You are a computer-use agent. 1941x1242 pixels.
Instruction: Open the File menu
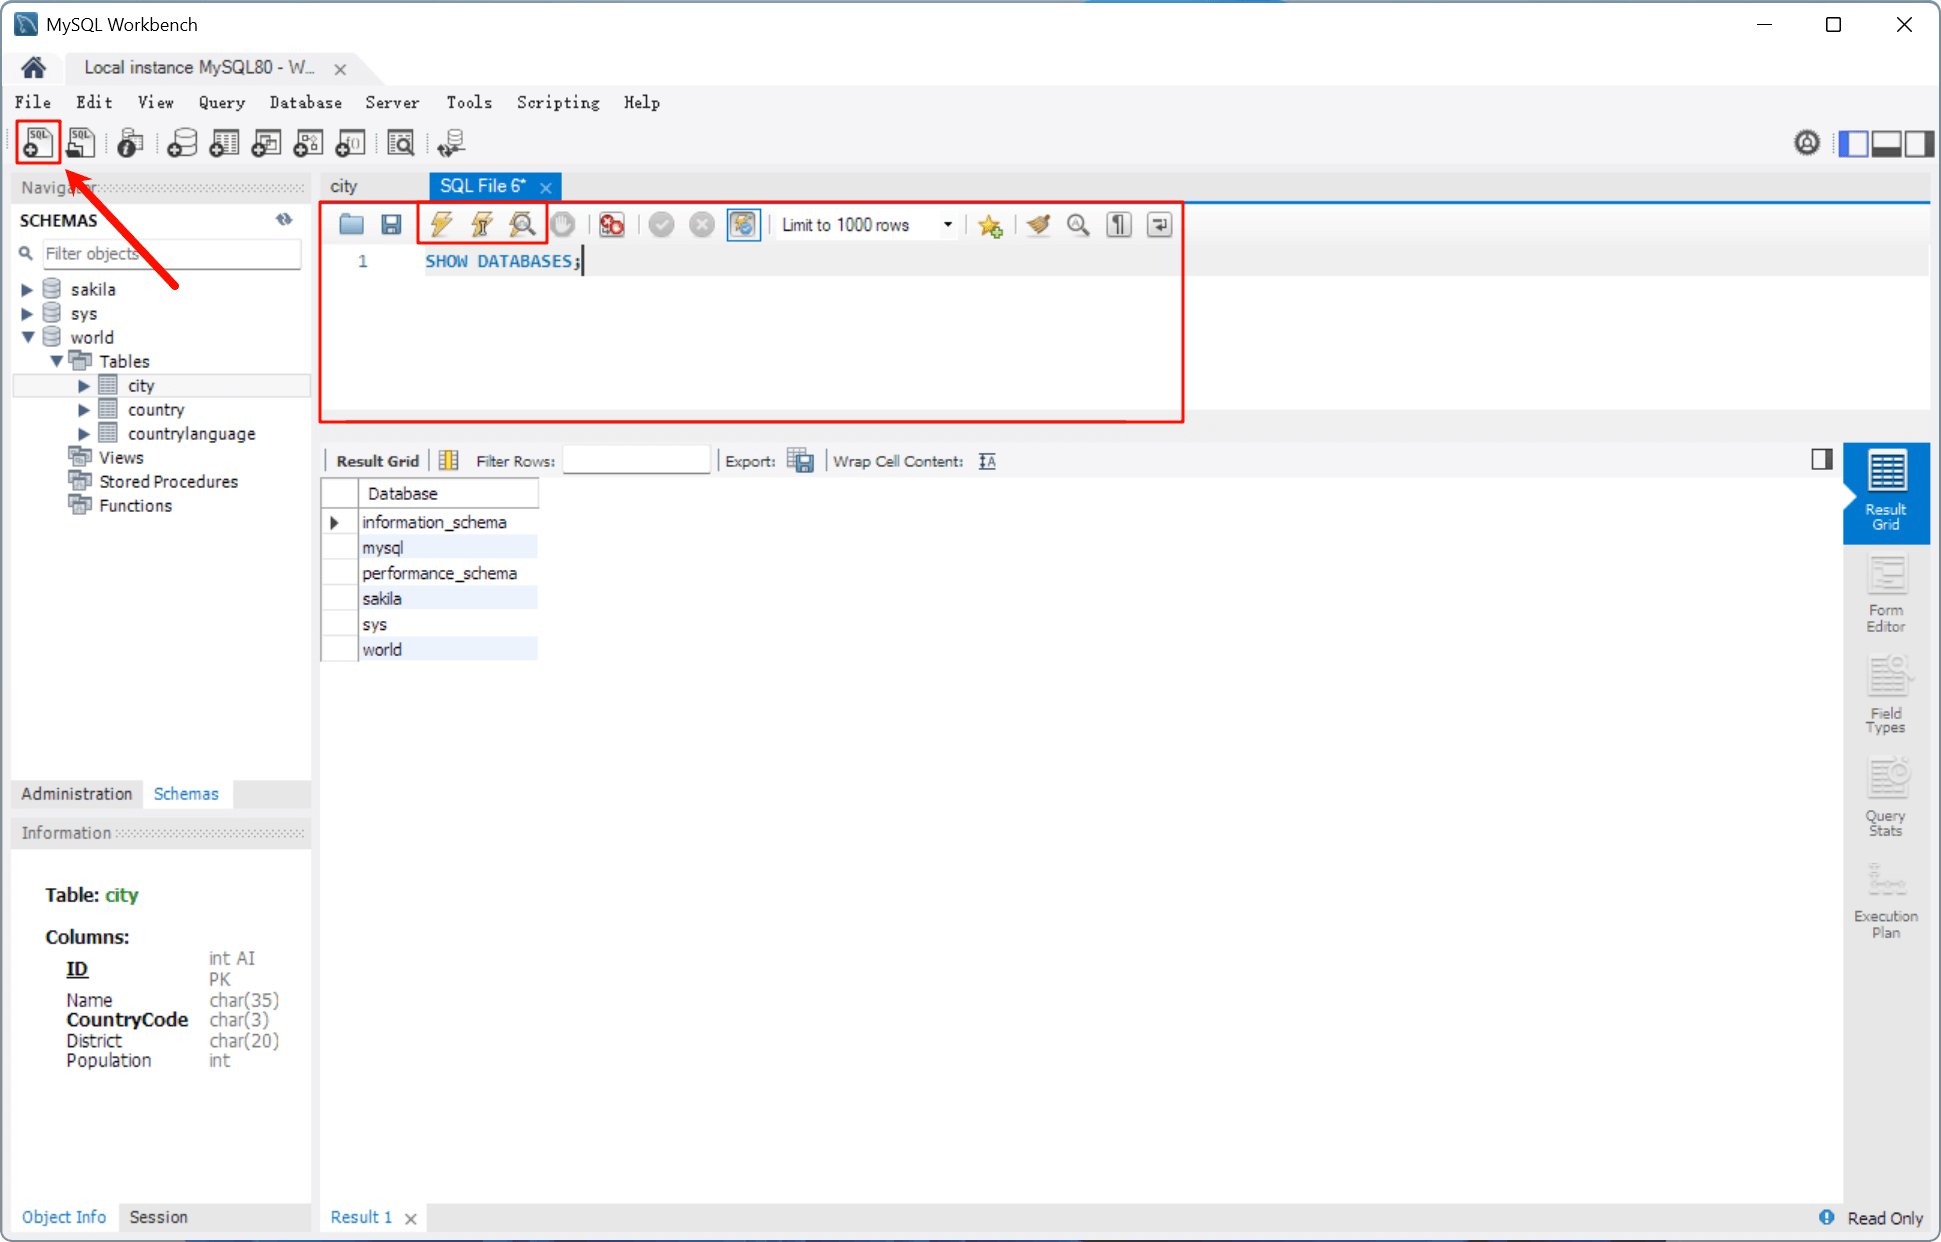pos(33,102)
